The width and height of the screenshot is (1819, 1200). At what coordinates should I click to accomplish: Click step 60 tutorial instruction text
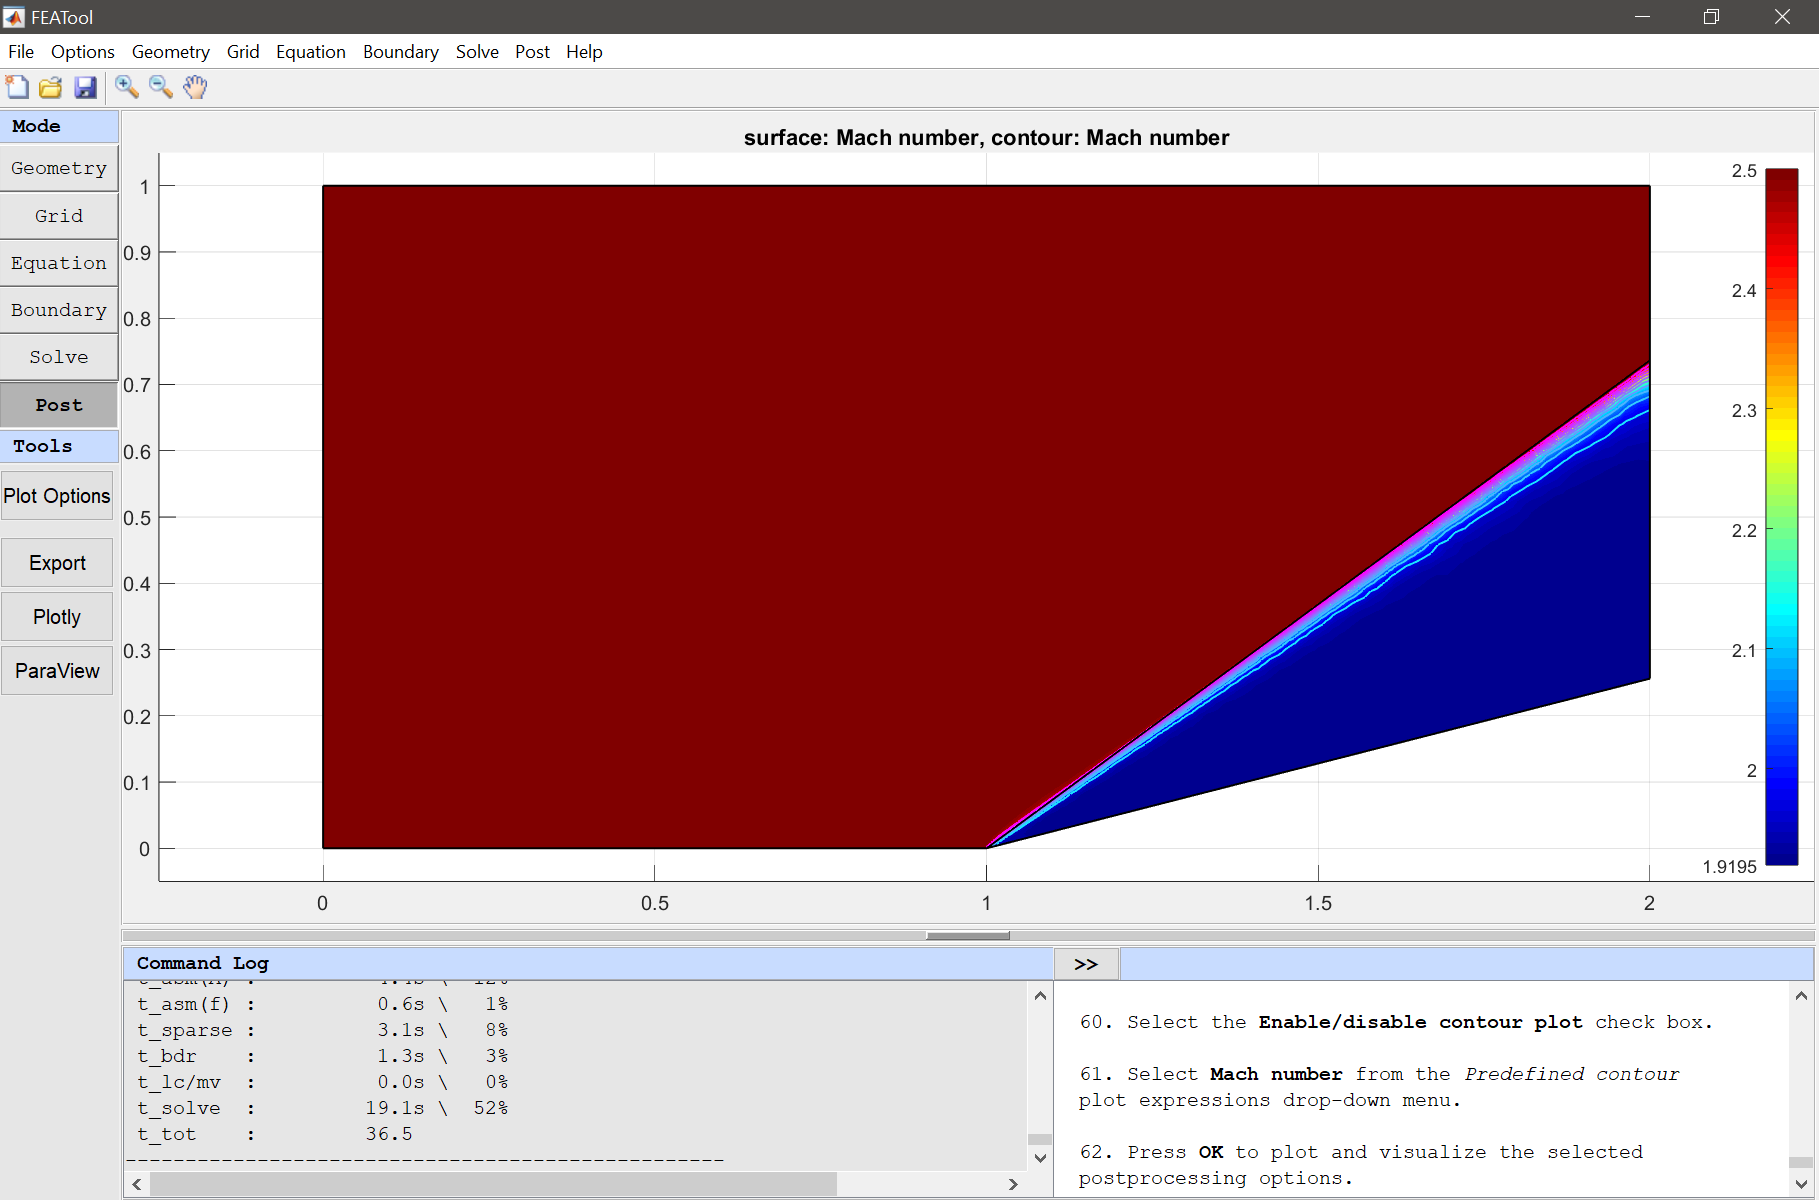[1396, 1022]
